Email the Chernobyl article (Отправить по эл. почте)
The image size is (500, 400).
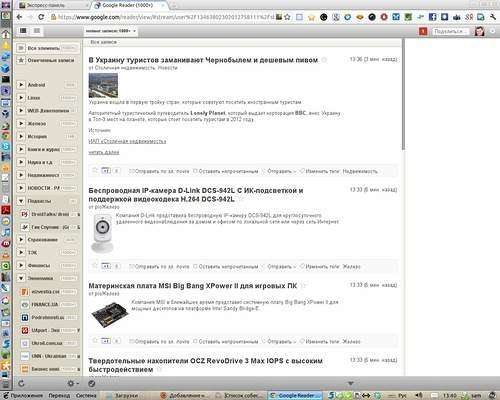159,171
